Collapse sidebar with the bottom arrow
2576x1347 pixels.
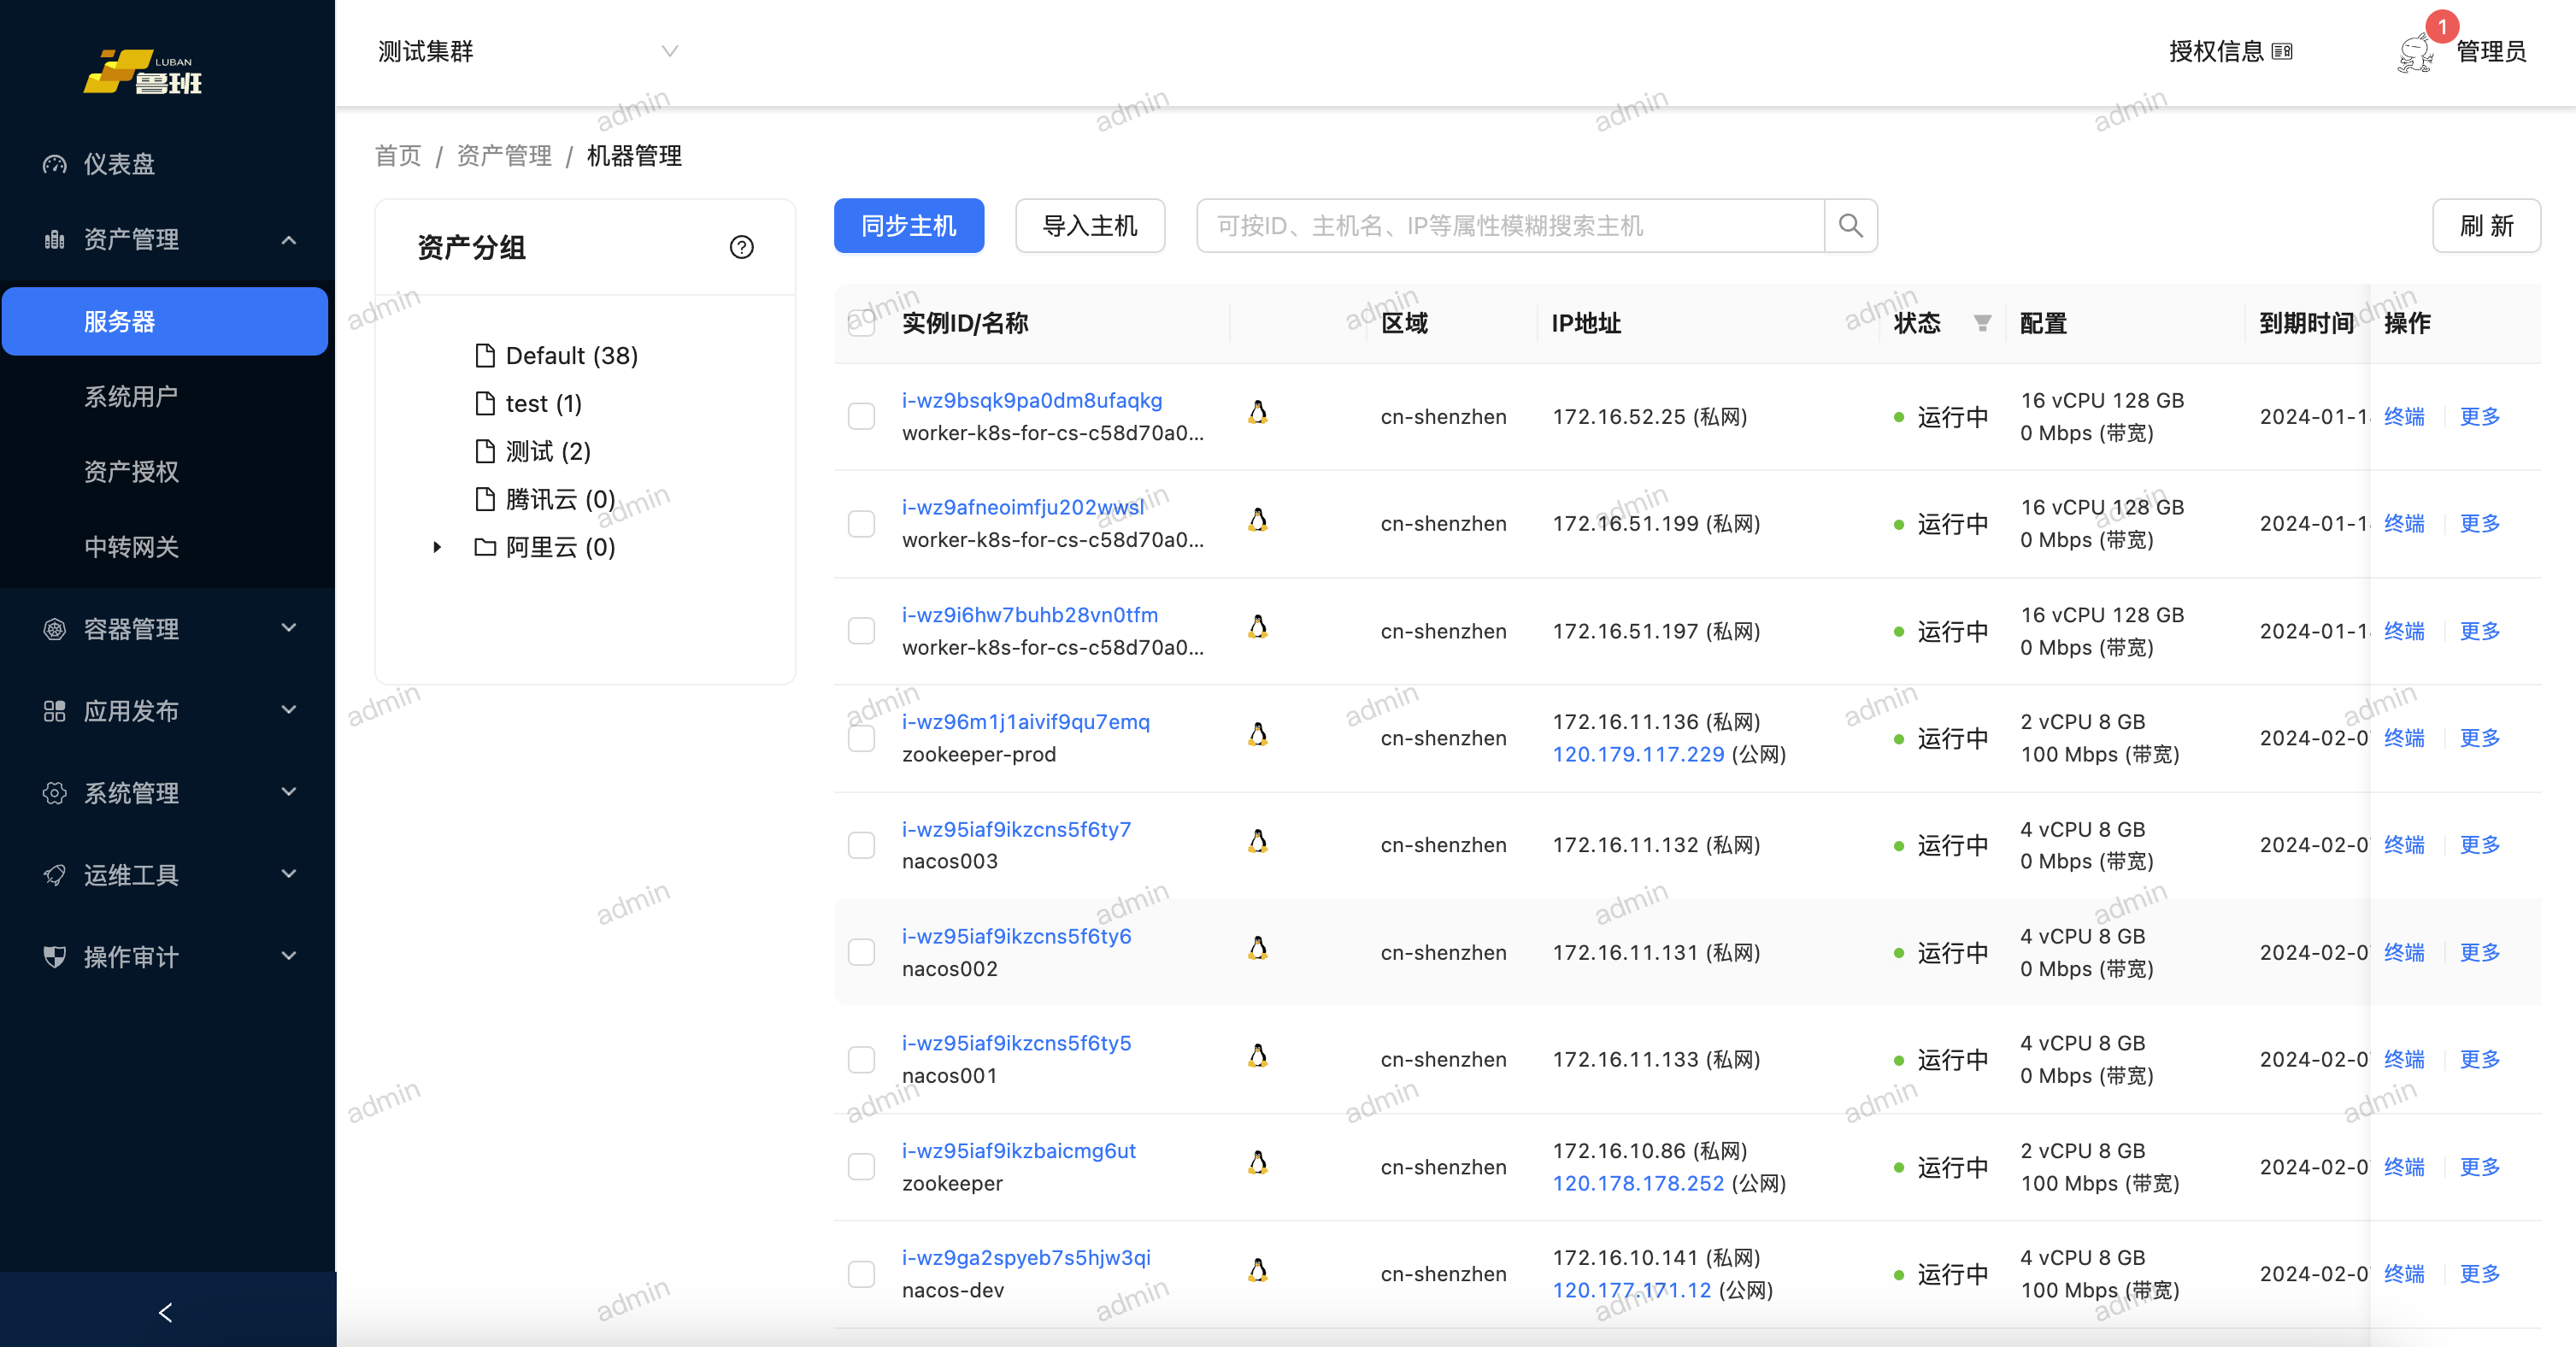[x=166, y=1312]
